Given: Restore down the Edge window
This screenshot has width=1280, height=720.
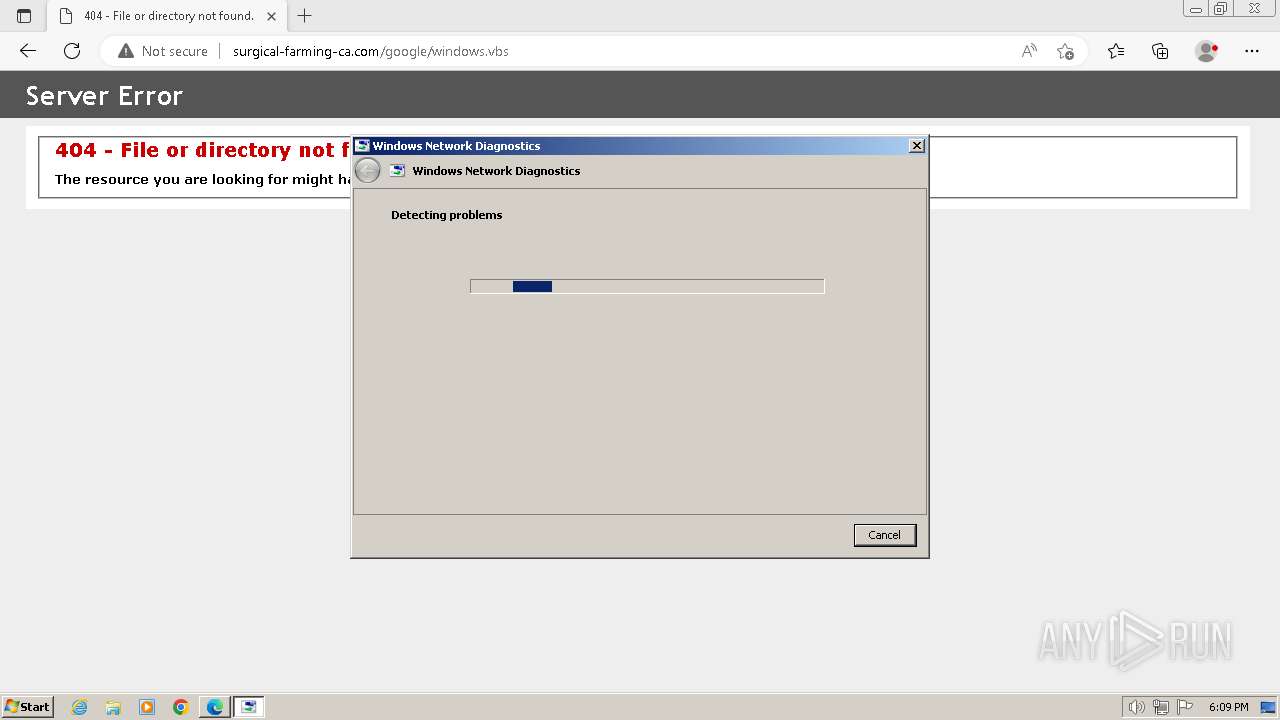Looking at the screenshot, I should click(x=1221, y=9).
